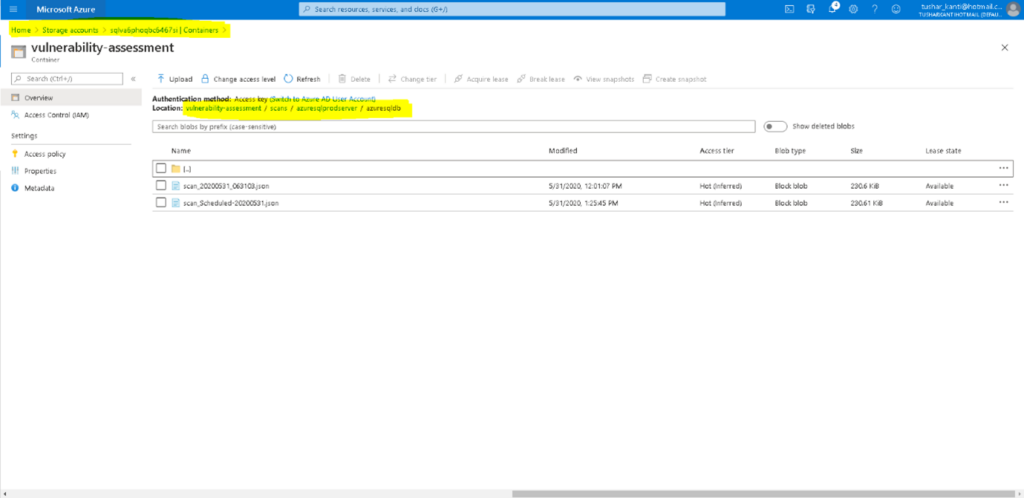1024x498 pixels.
Task: Check the box for the [..] folder row
Action: click(x=161, y=168)
